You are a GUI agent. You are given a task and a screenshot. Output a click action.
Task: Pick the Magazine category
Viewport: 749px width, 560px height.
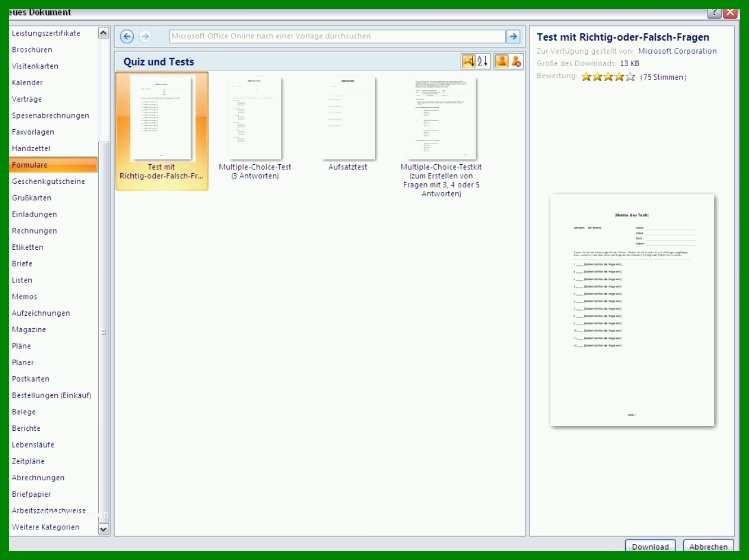coord(29,330)
